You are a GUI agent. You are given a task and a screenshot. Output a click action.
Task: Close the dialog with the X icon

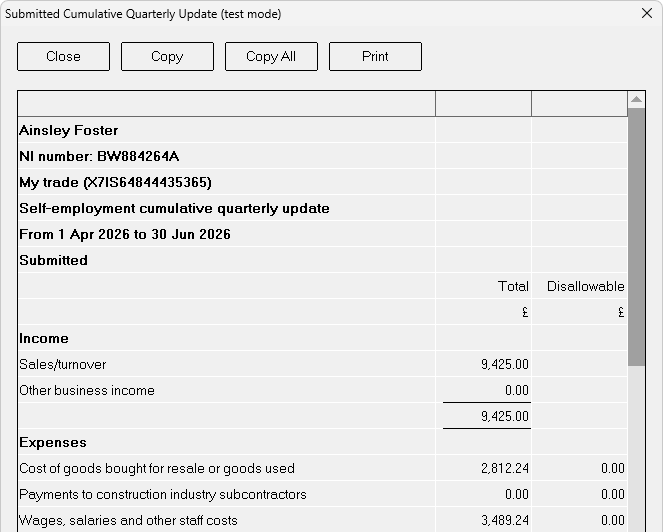(x=647, y=13)
